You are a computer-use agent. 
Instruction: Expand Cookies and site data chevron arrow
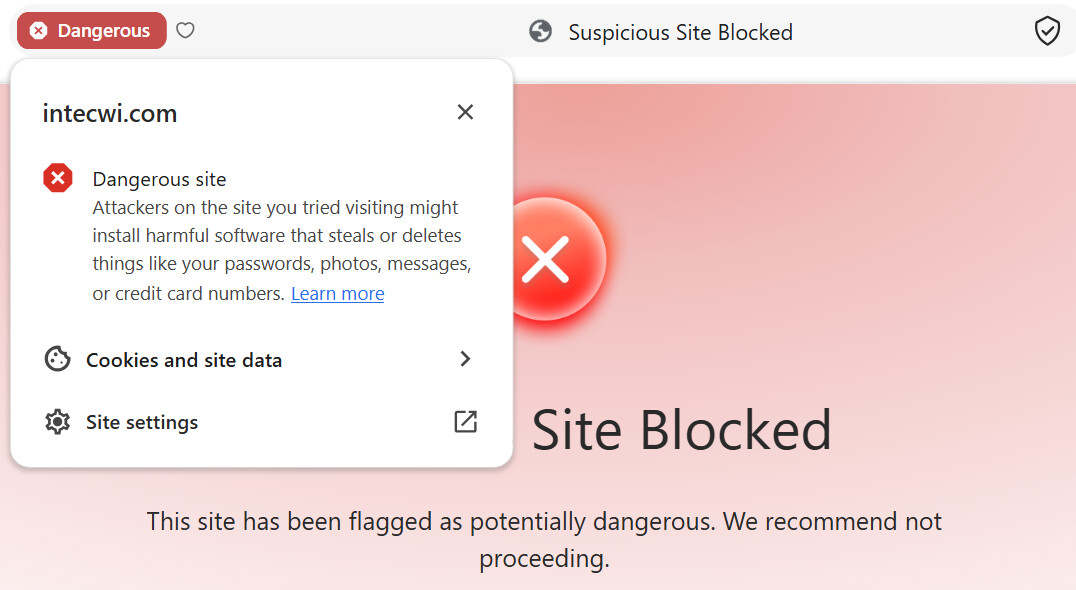tap(465, 359)
